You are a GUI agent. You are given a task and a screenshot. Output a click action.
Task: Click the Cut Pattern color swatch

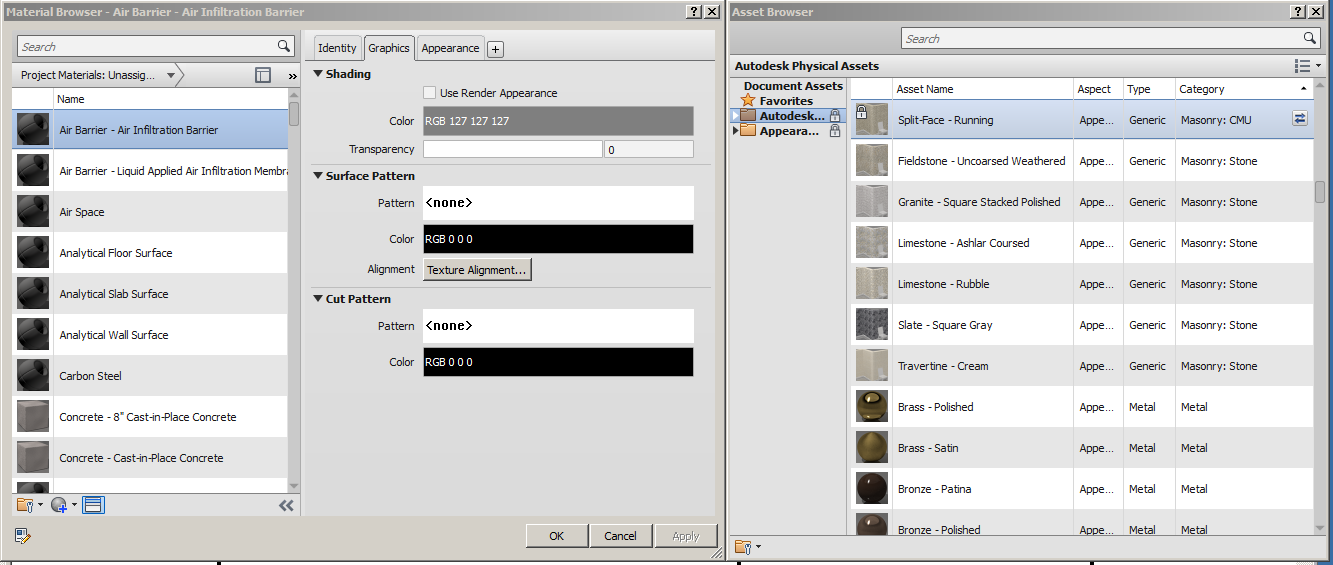(558, 362)
